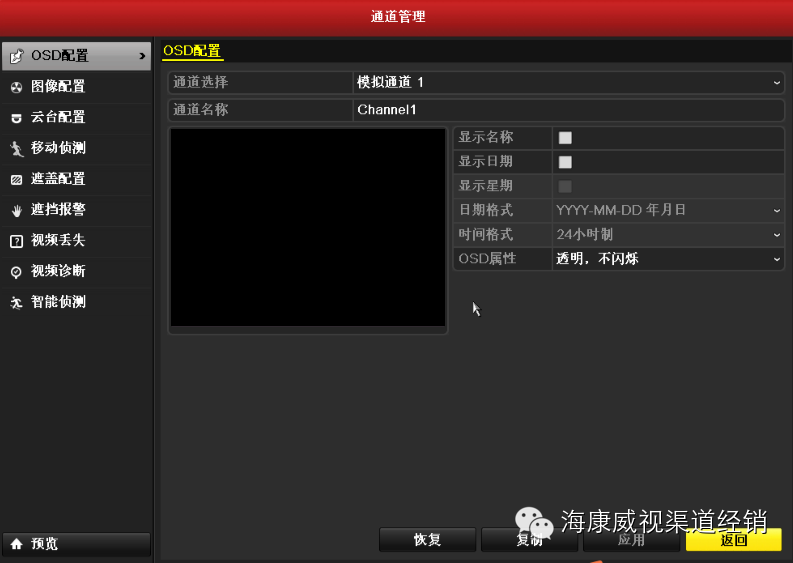
Task: Expand the 时间格式 dropdown
Action: pos(667,234)
